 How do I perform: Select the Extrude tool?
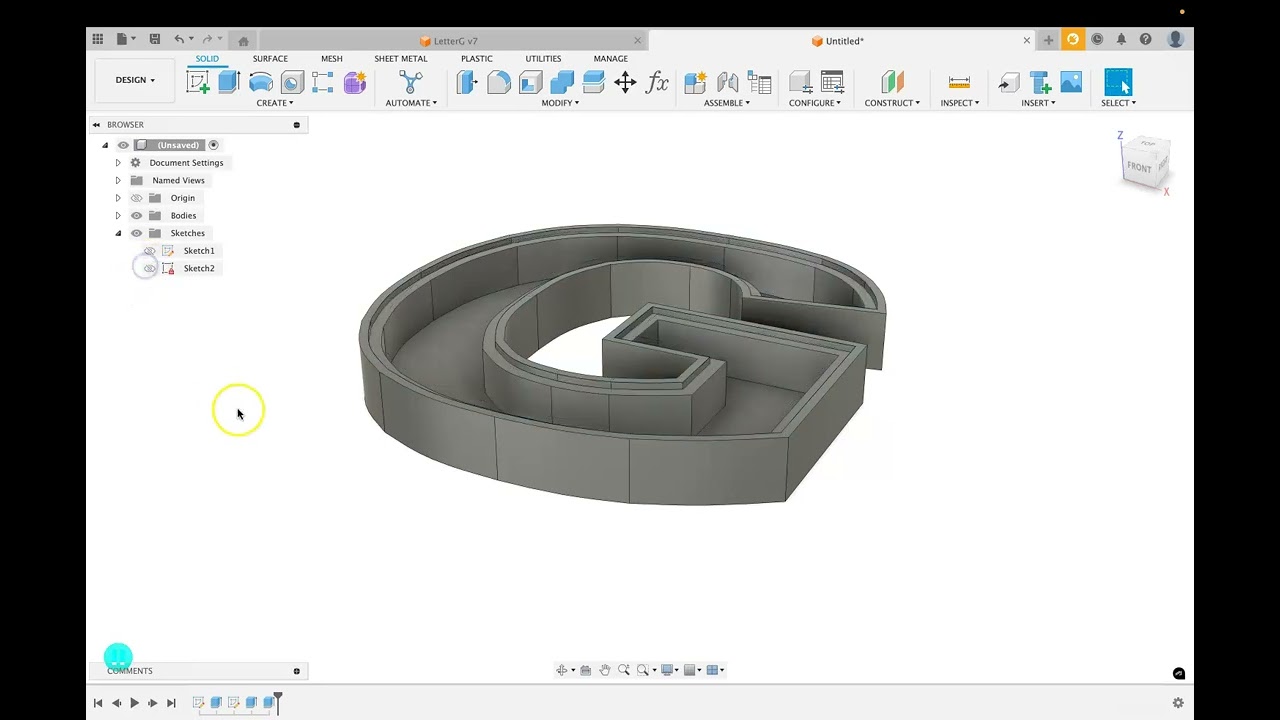tap(229, 82)
